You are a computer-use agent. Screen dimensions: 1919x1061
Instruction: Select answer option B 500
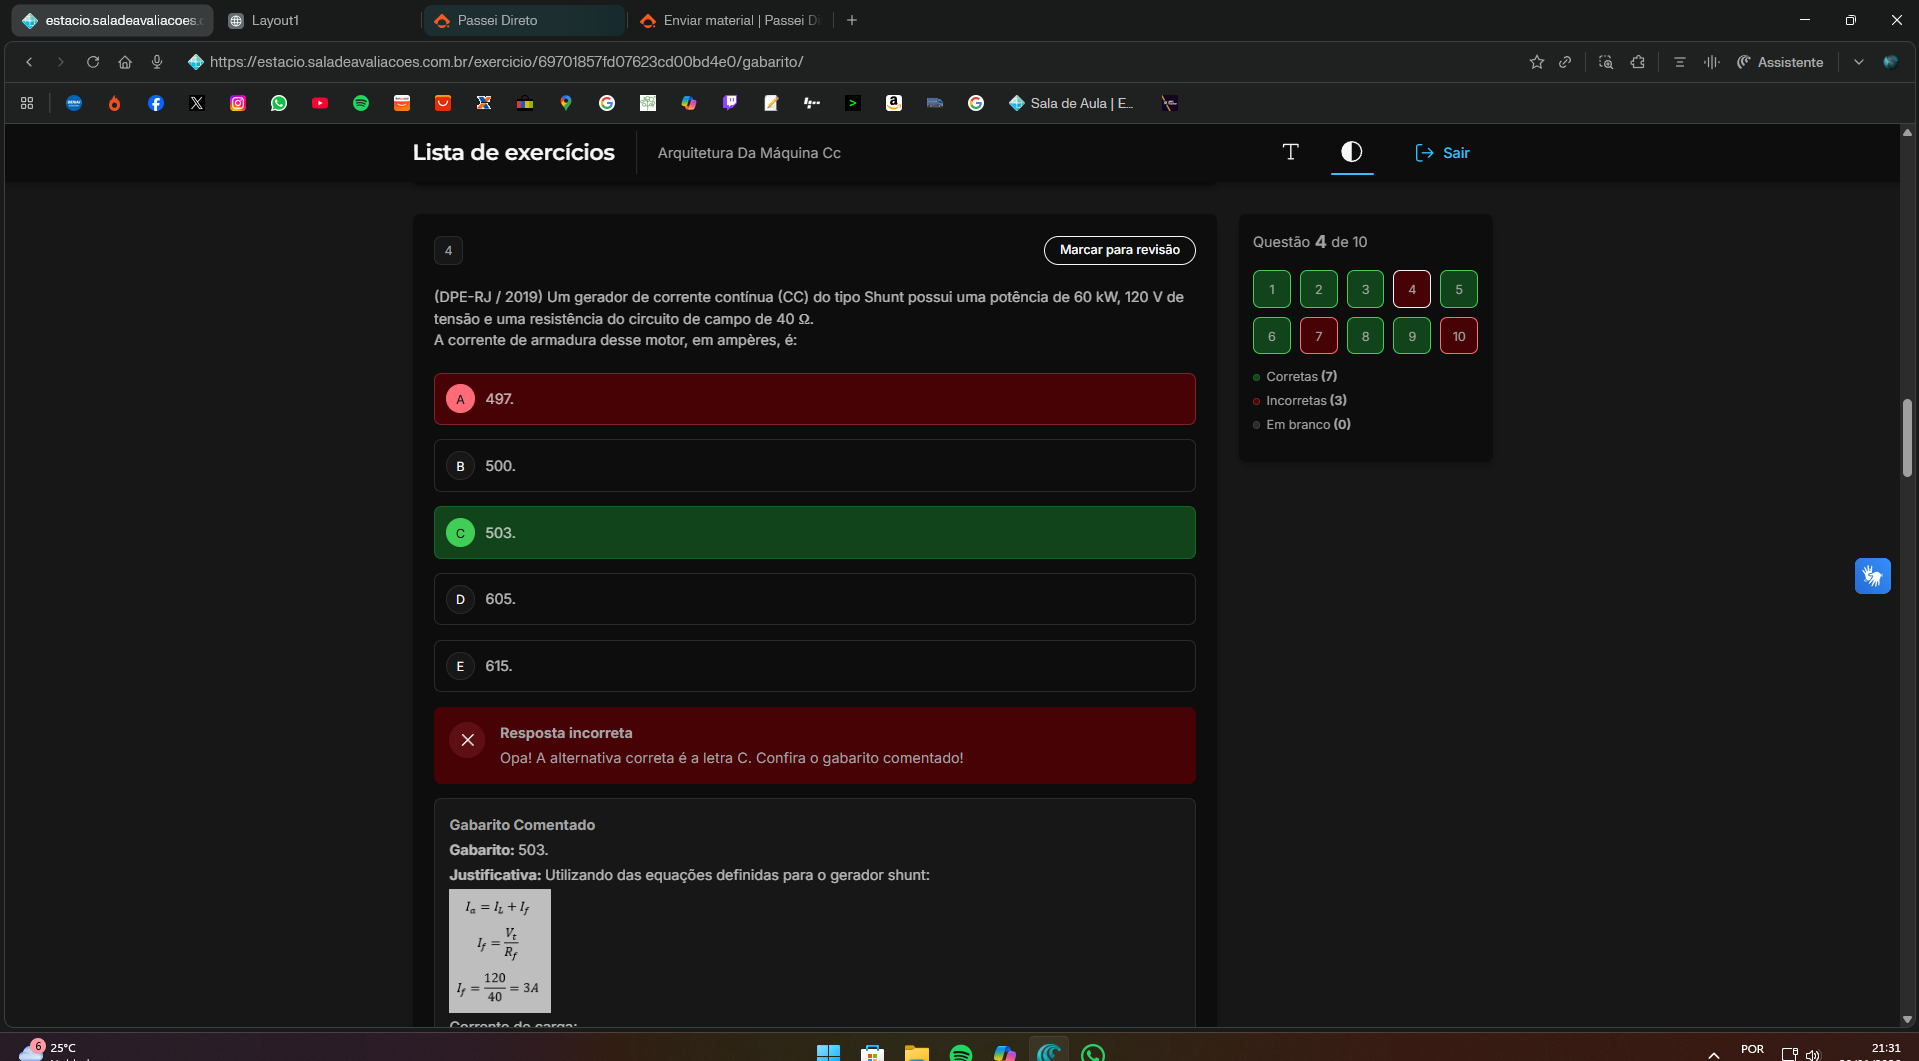(x=814, y=466)
